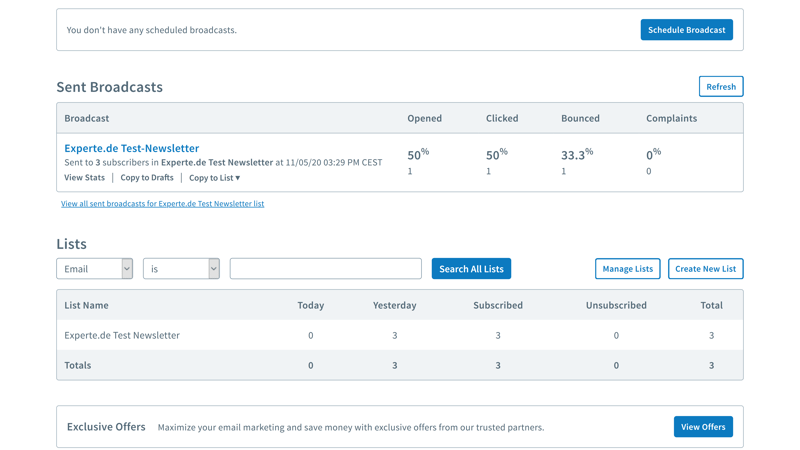Refresh the Sent Broadcasts section

720,87
